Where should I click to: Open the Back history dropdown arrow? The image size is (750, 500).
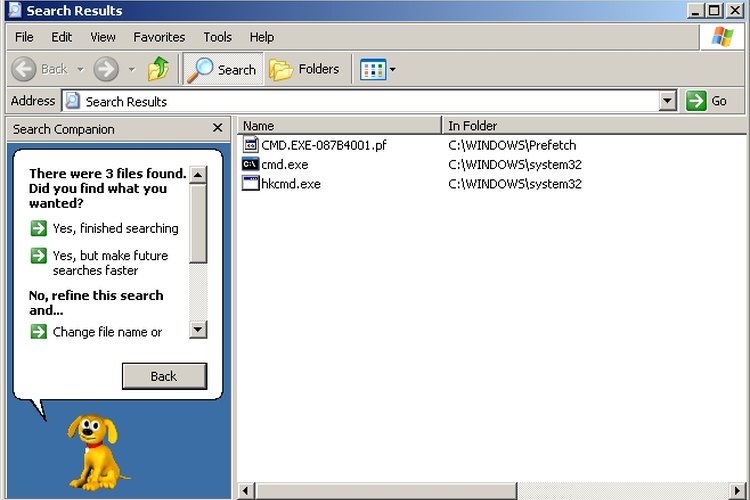click(x=80, y=69)
